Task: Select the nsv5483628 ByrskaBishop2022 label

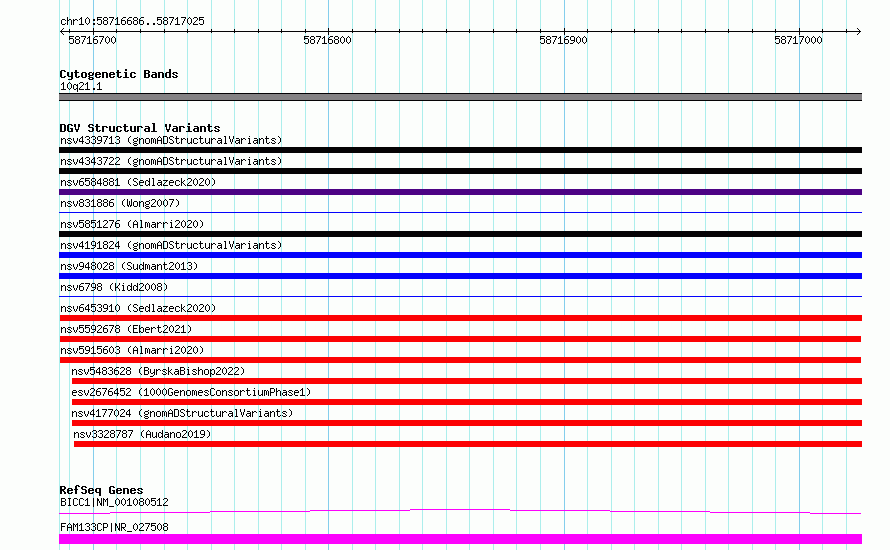Action: pos(158,371)
